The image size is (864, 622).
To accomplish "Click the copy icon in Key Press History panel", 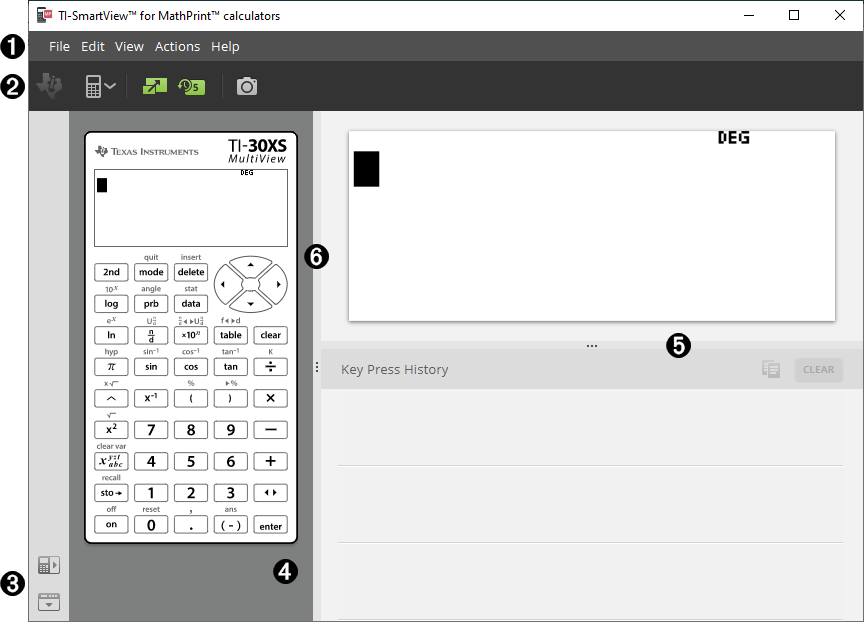I will (770, 369).
